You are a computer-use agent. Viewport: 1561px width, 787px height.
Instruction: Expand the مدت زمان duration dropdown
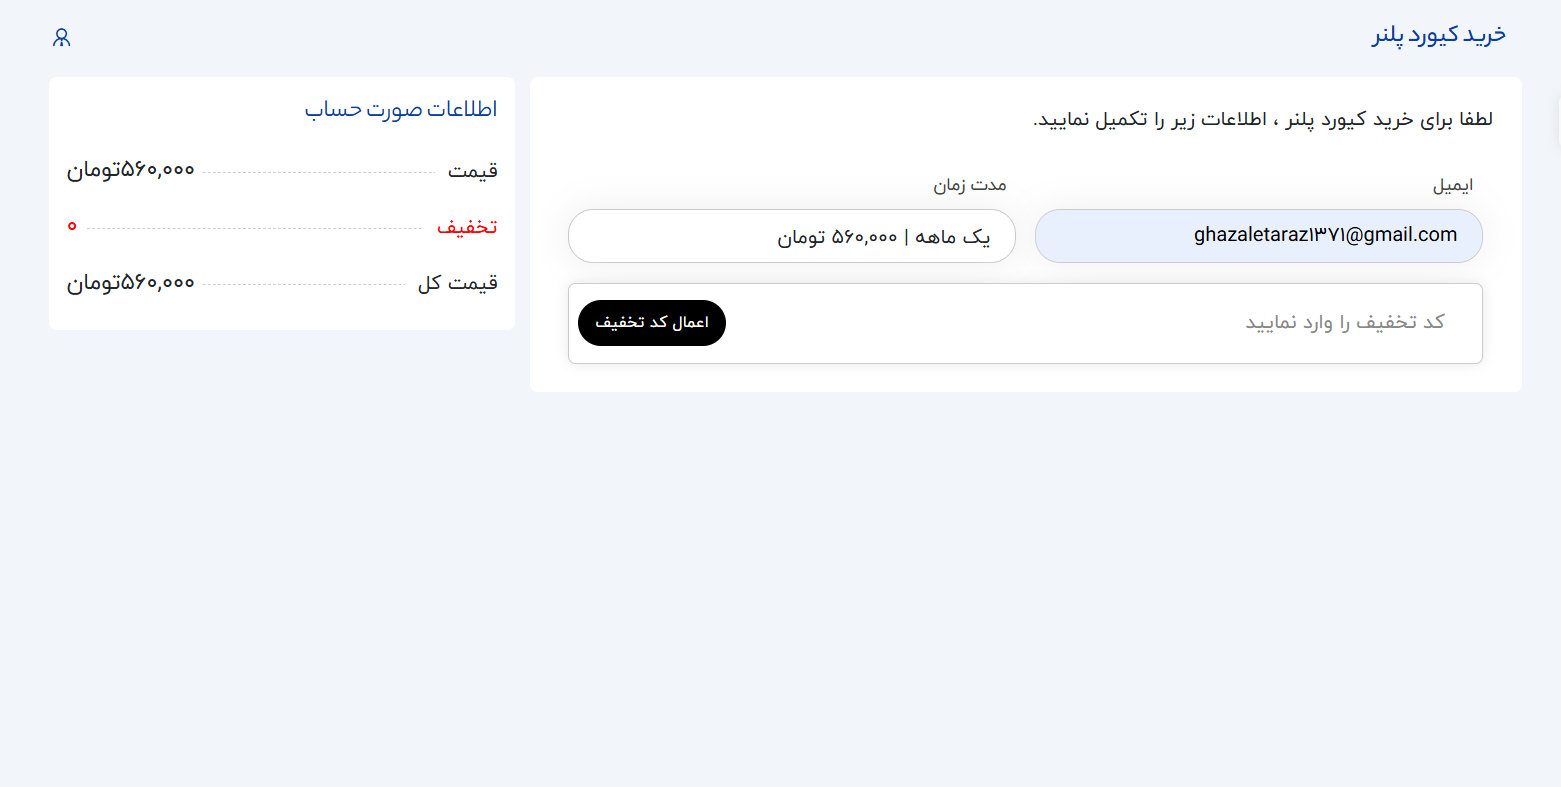point(792,236)
